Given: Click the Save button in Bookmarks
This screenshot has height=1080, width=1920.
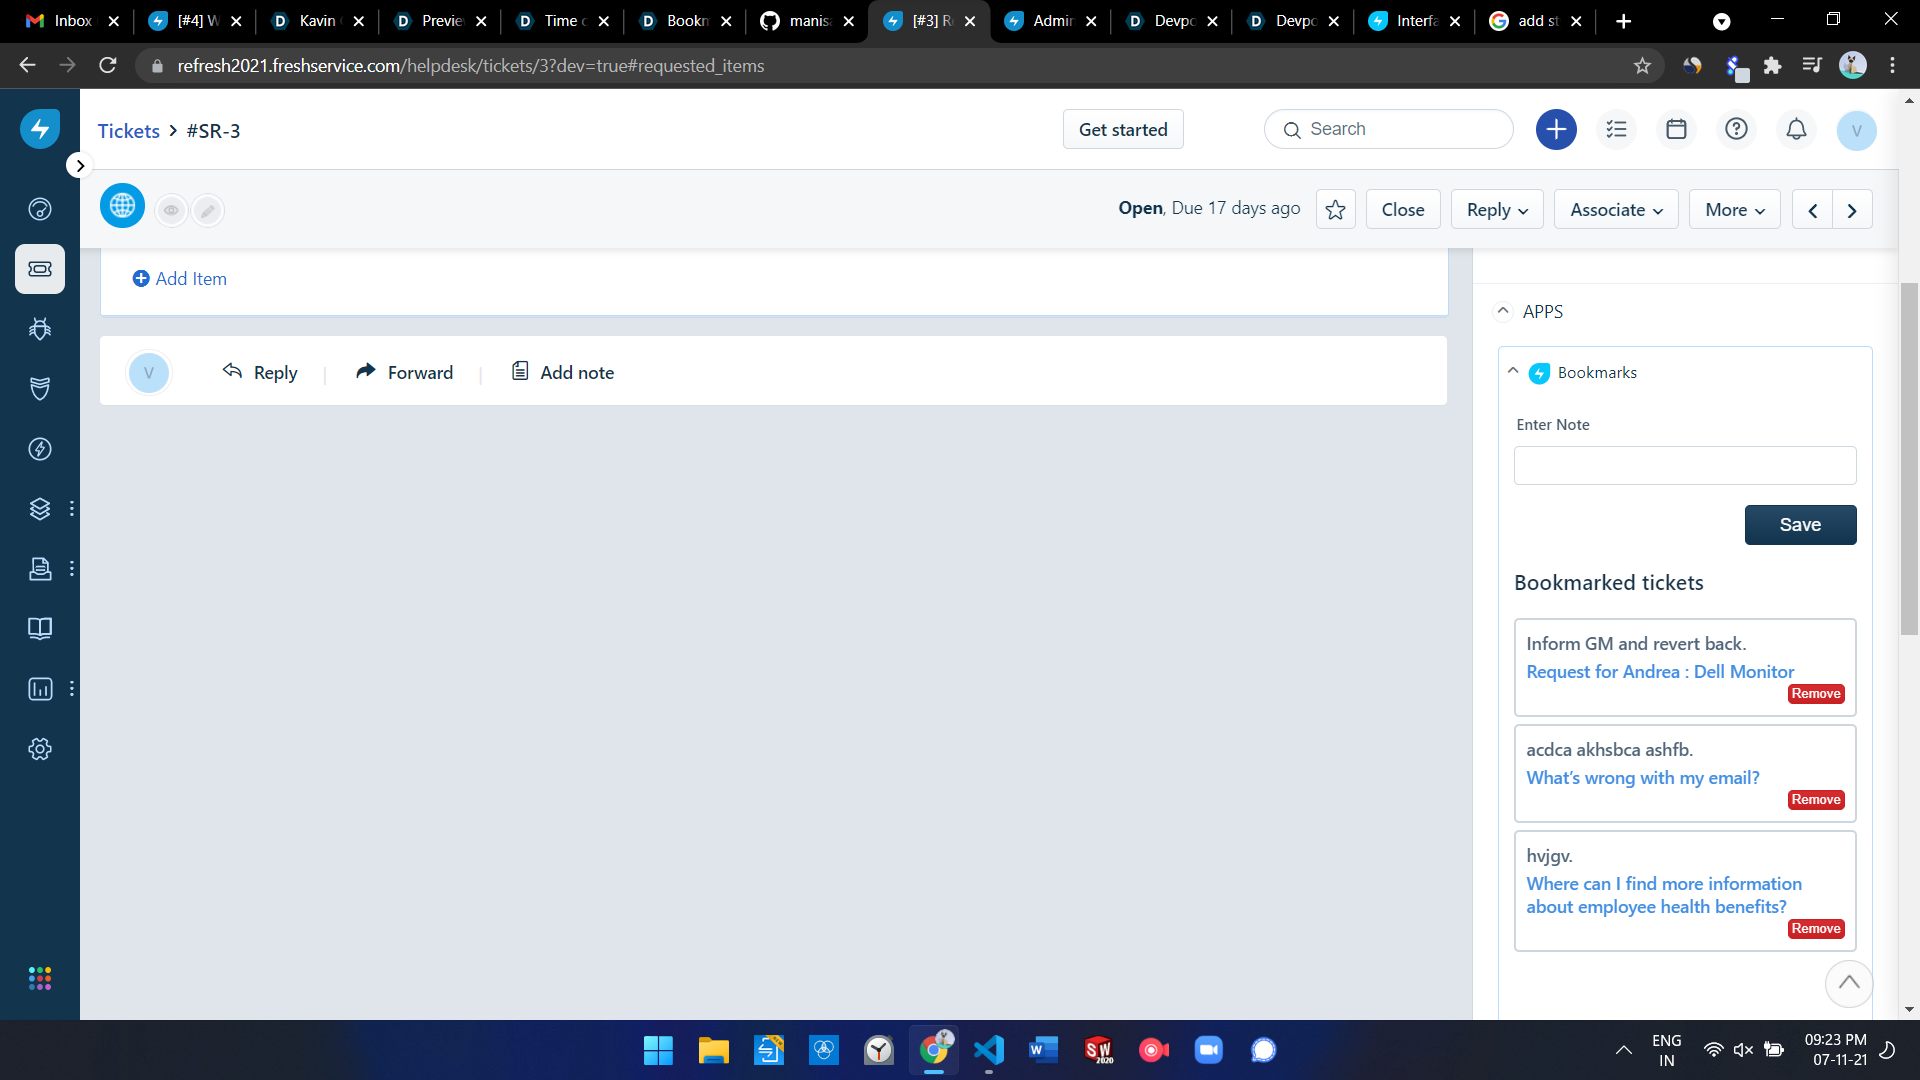Looking at the screenshot, I should tap(1799, 525).
